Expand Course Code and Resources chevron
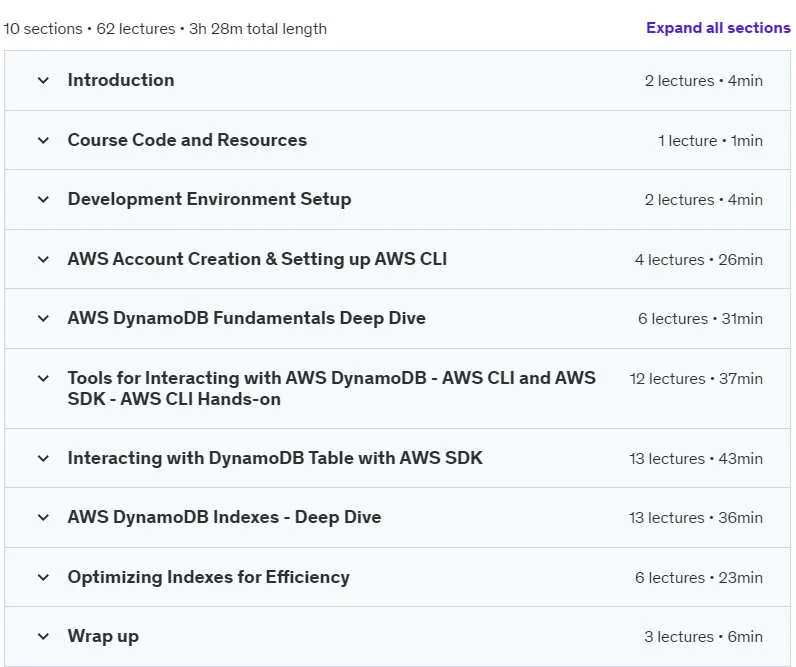The width and height of the screenshot is (796, 667). [x=43, y=140]
